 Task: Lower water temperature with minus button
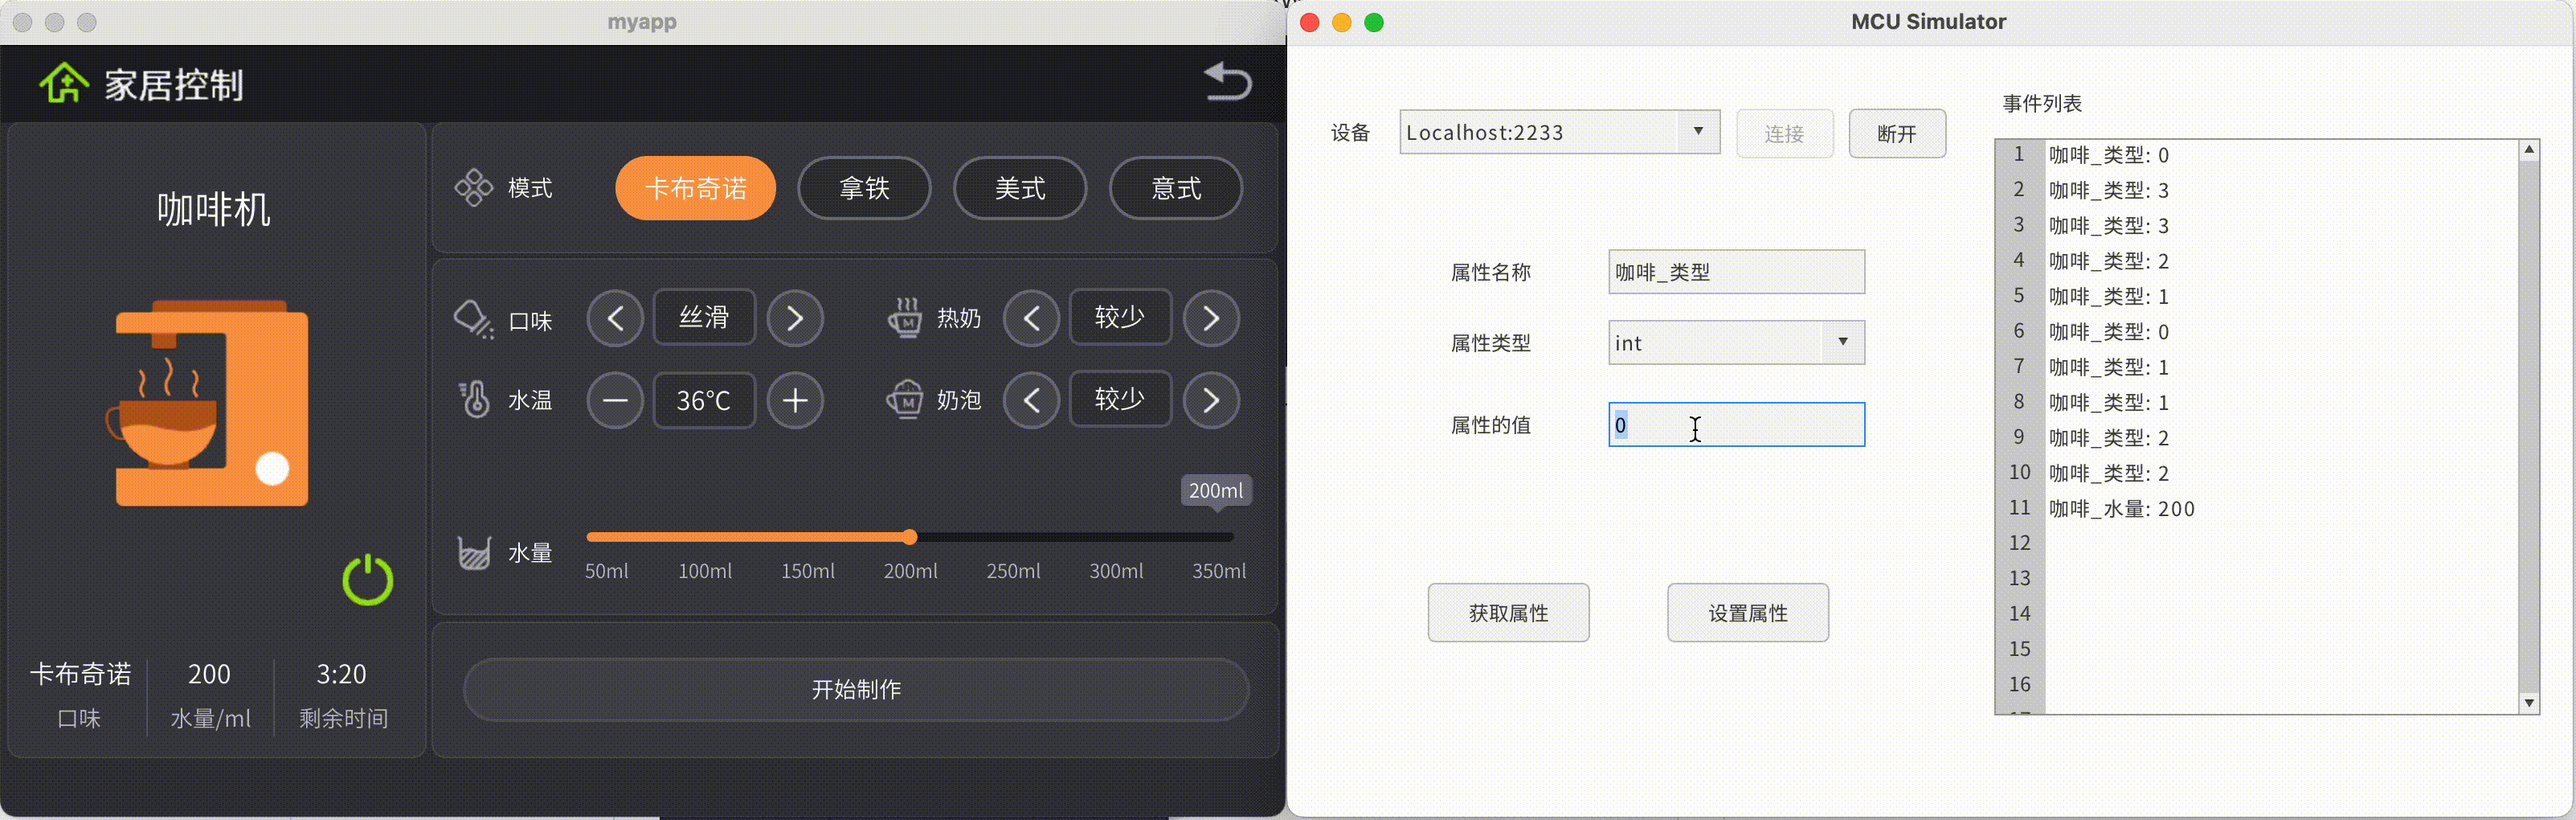[615, 400]
